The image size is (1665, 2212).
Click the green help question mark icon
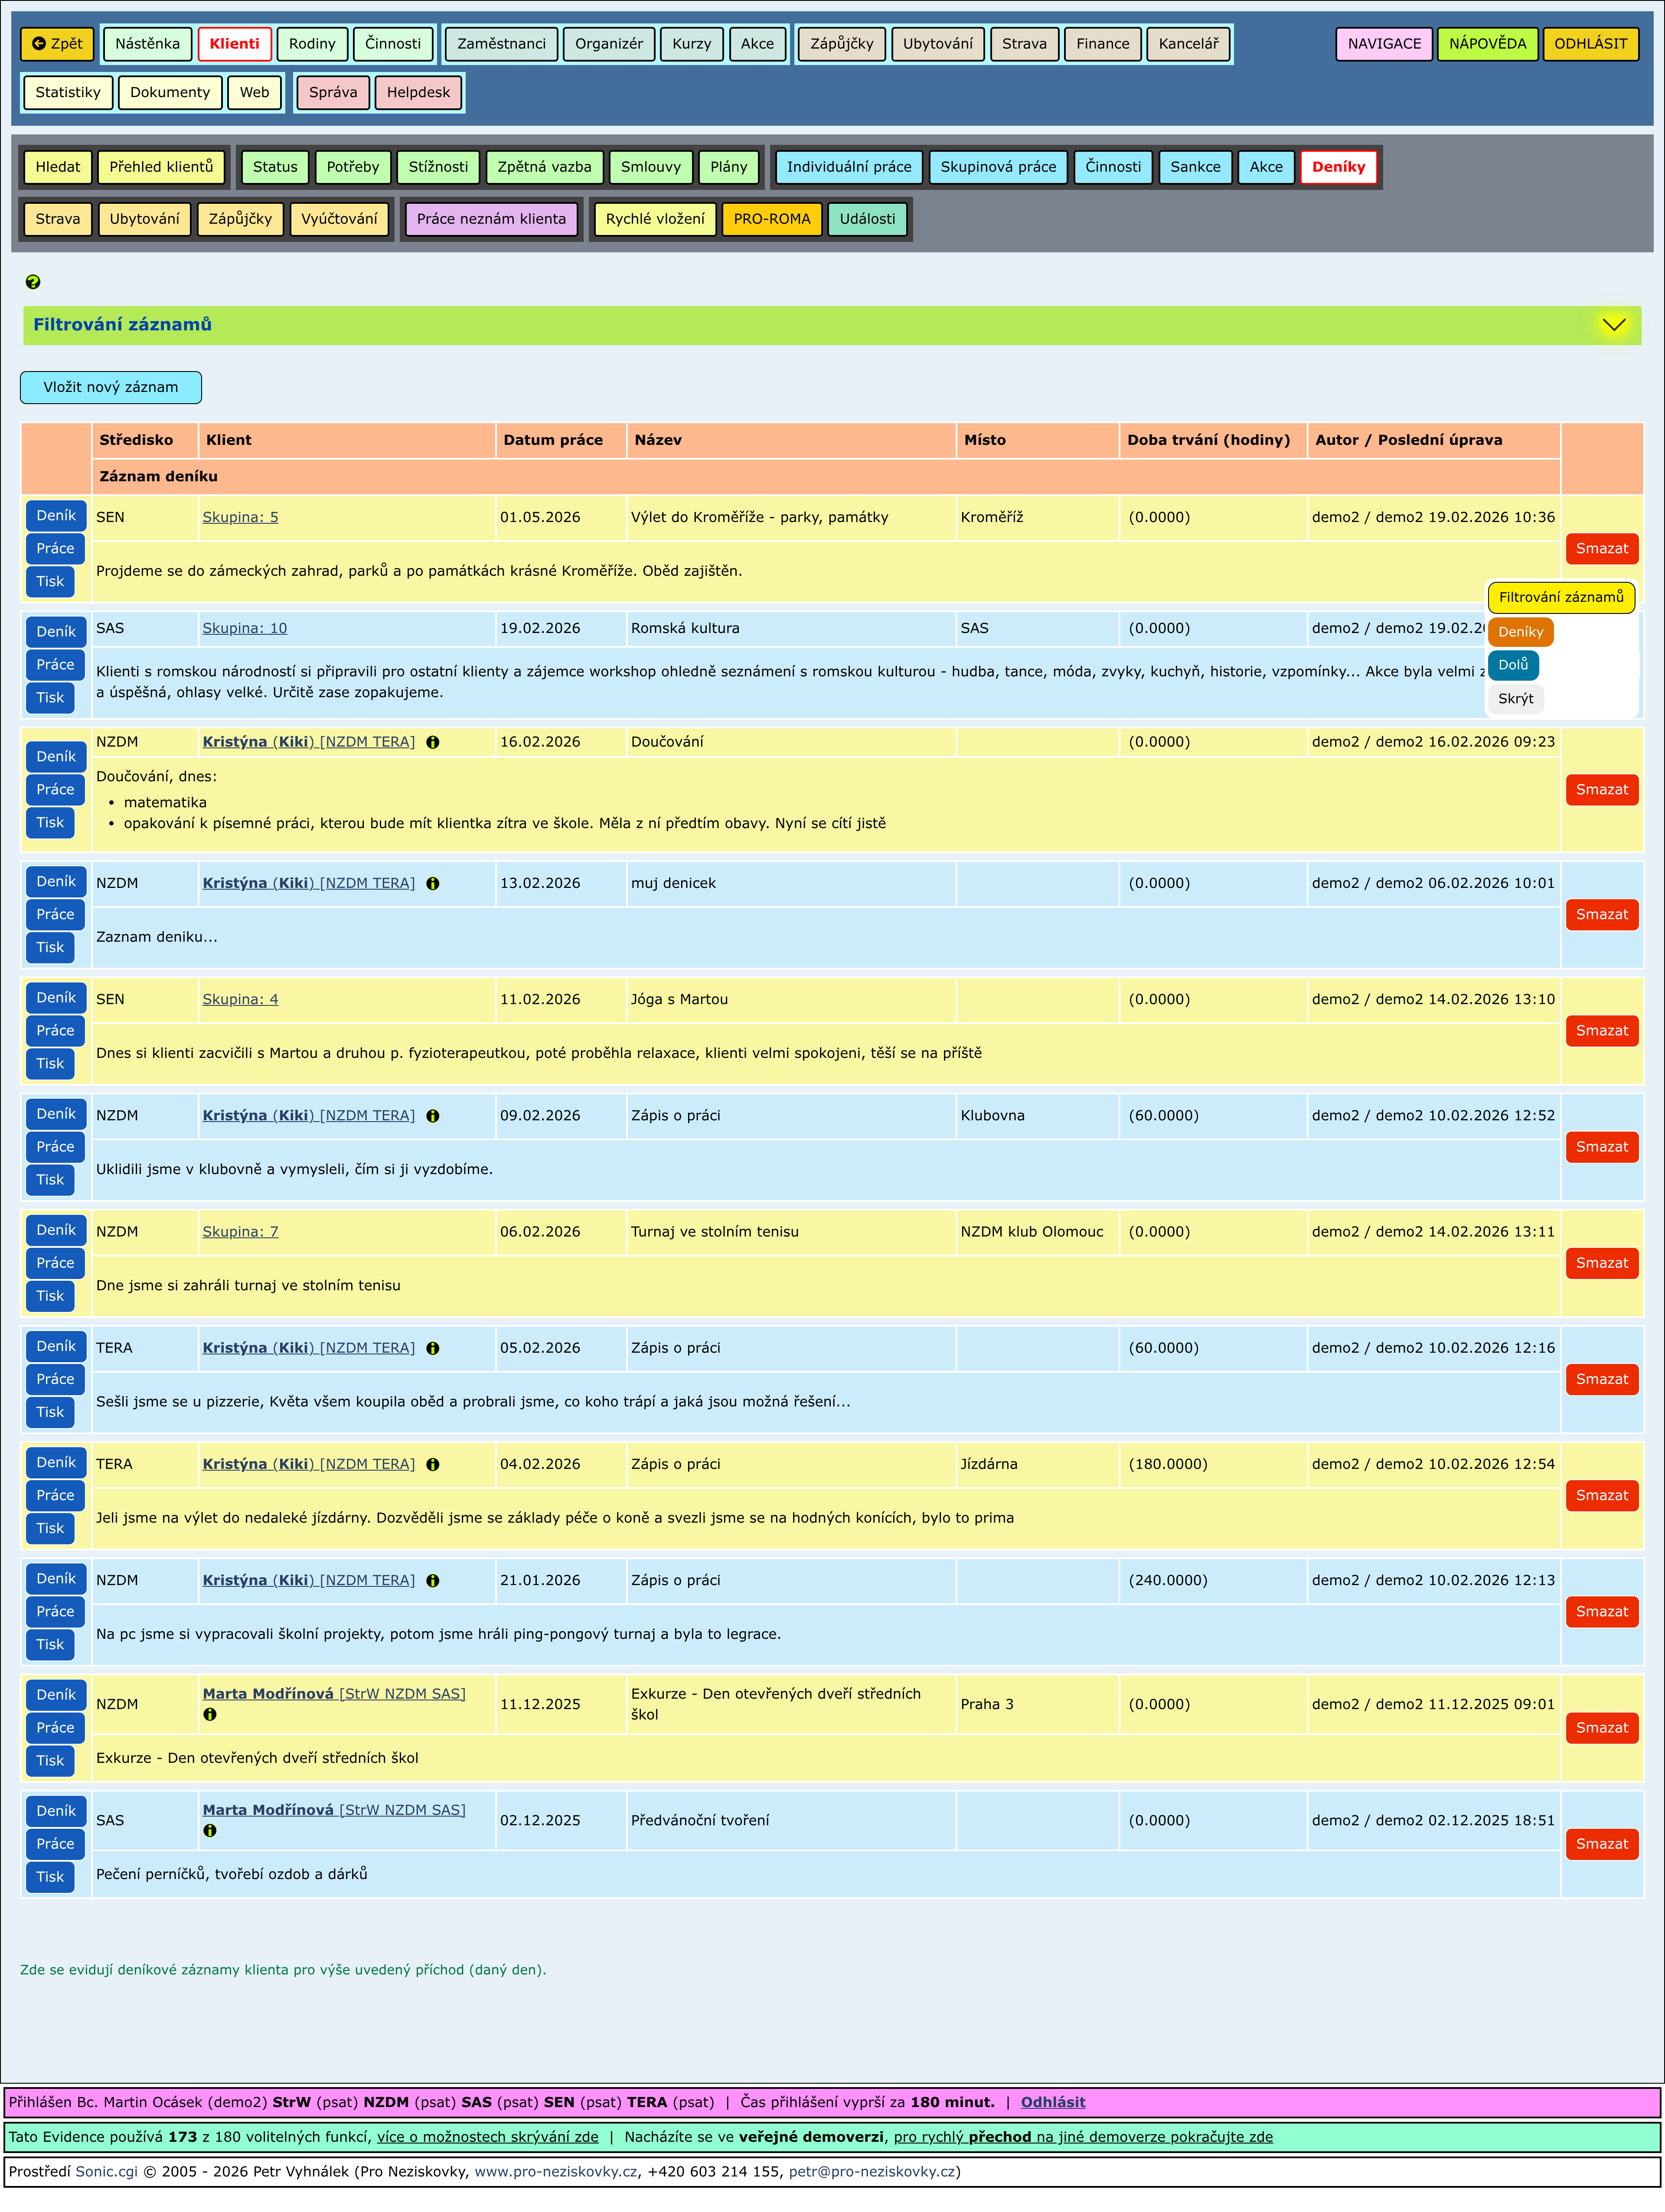coord(33,282)
